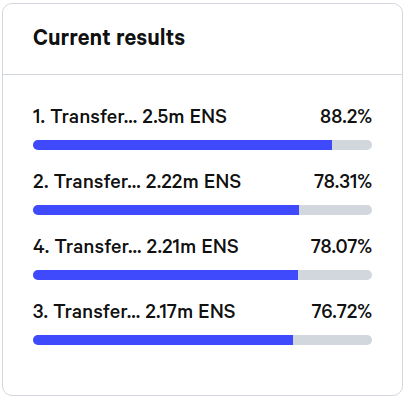411x403 pixels.
Task: Click the divider line below the Current results header
Action: [x=202, y=74]
